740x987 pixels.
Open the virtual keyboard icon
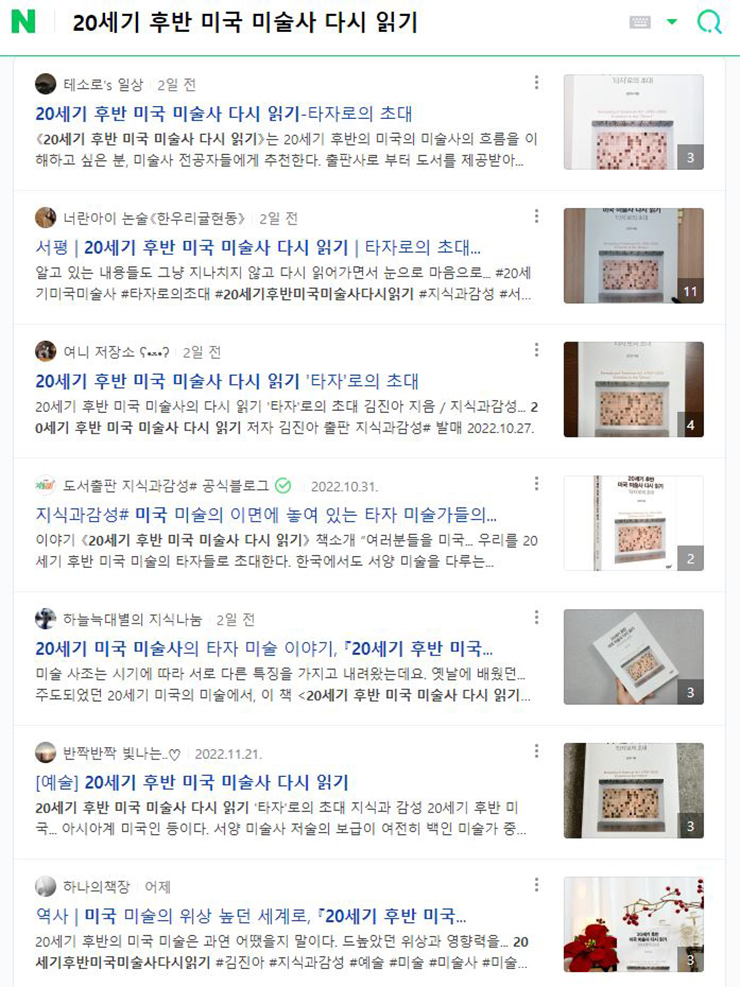pos(640,22)
